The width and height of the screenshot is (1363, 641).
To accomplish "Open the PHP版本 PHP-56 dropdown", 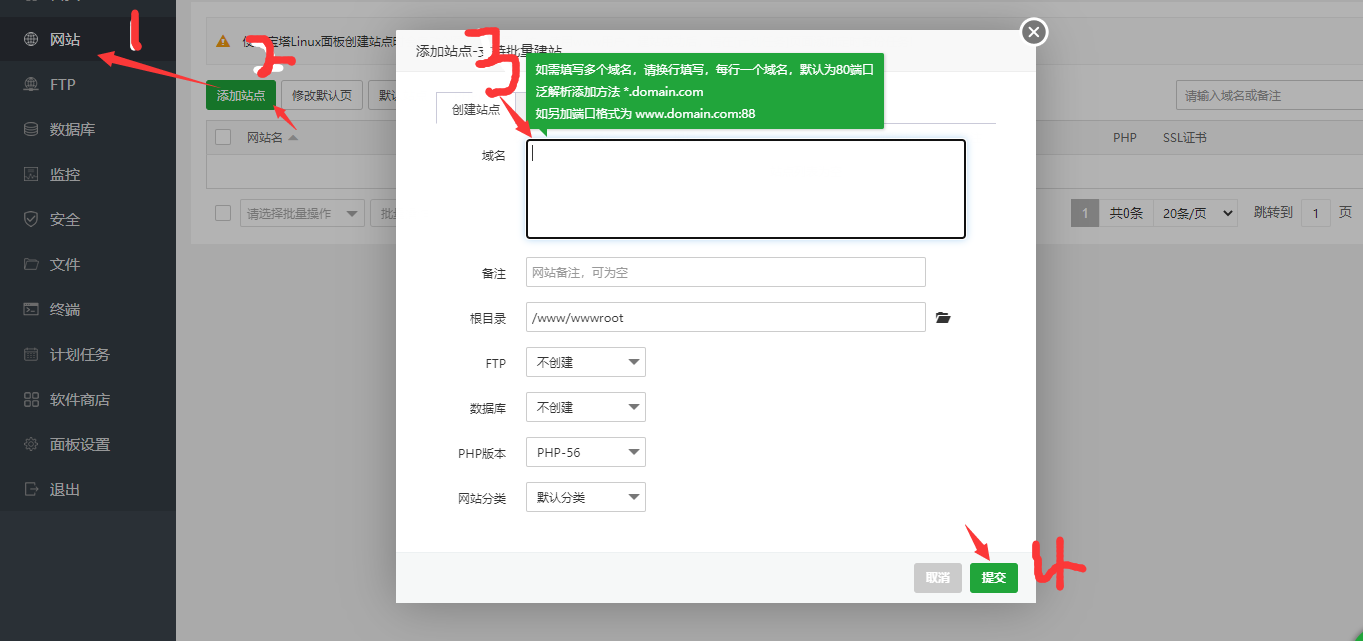I will pos(586,452).
